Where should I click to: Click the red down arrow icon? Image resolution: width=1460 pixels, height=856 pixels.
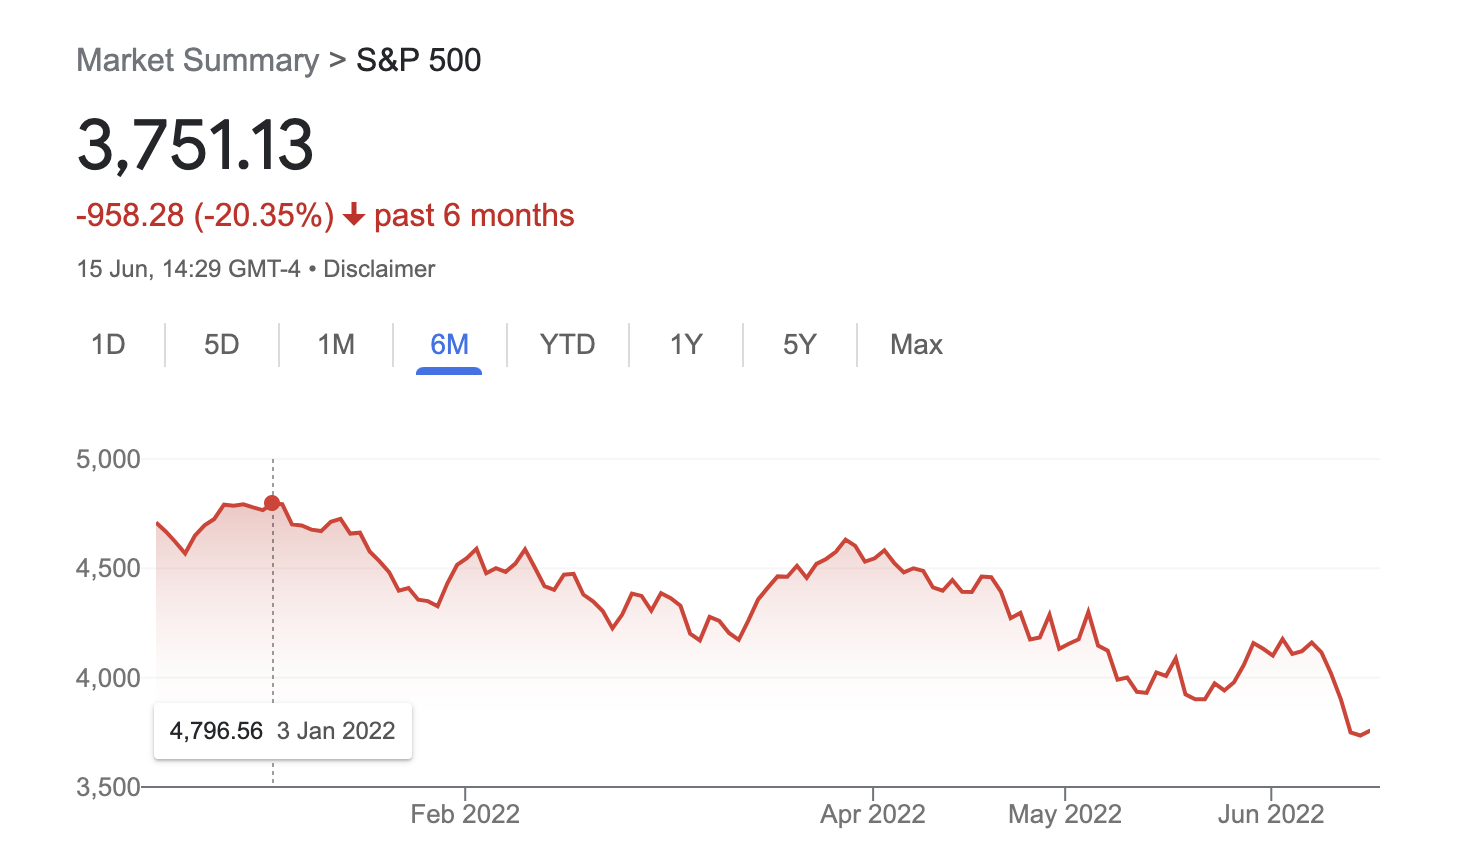(354, 215)
